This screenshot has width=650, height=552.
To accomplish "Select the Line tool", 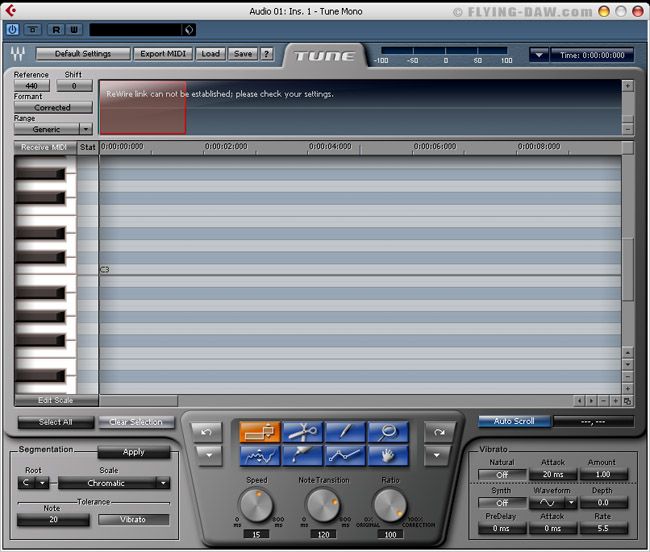I will 345,455.
